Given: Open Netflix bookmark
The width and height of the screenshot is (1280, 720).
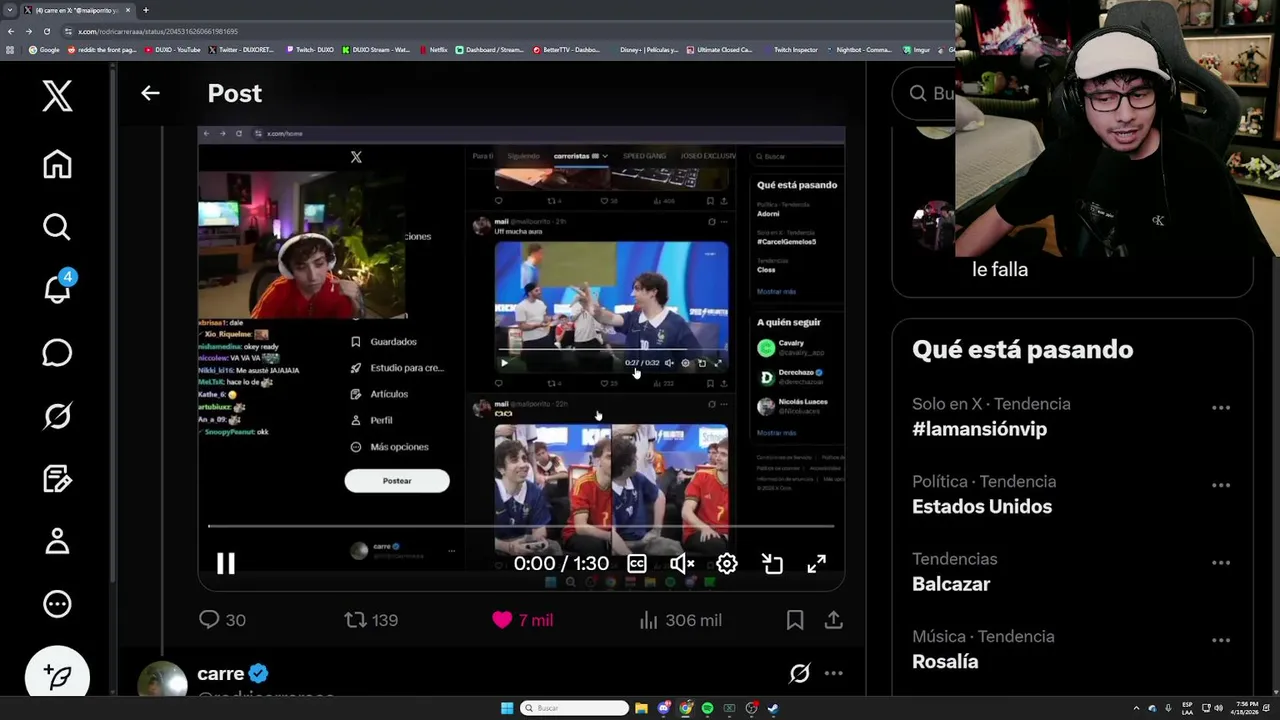Looking at the screenshot, I should [434, 49].
